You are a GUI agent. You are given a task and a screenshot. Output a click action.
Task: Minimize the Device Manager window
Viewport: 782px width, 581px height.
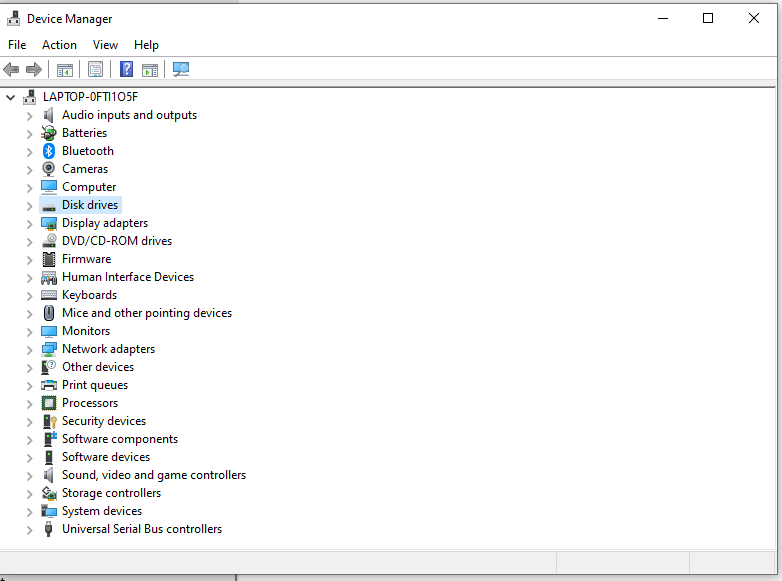663,18
